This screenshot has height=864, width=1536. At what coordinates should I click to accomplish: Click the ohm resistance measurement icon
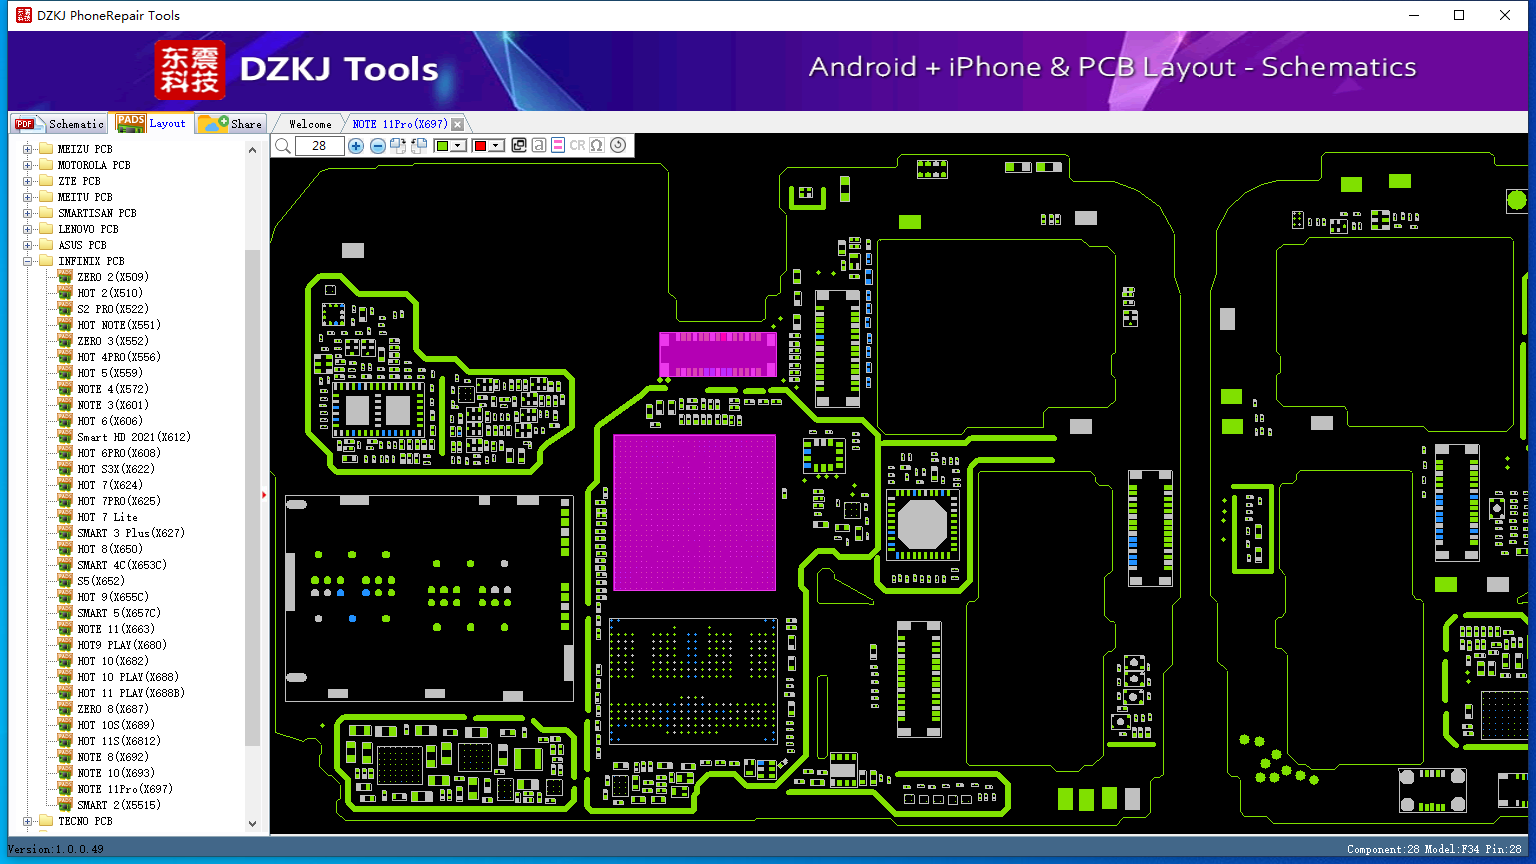pyautogui.click(x=596, y=145)
